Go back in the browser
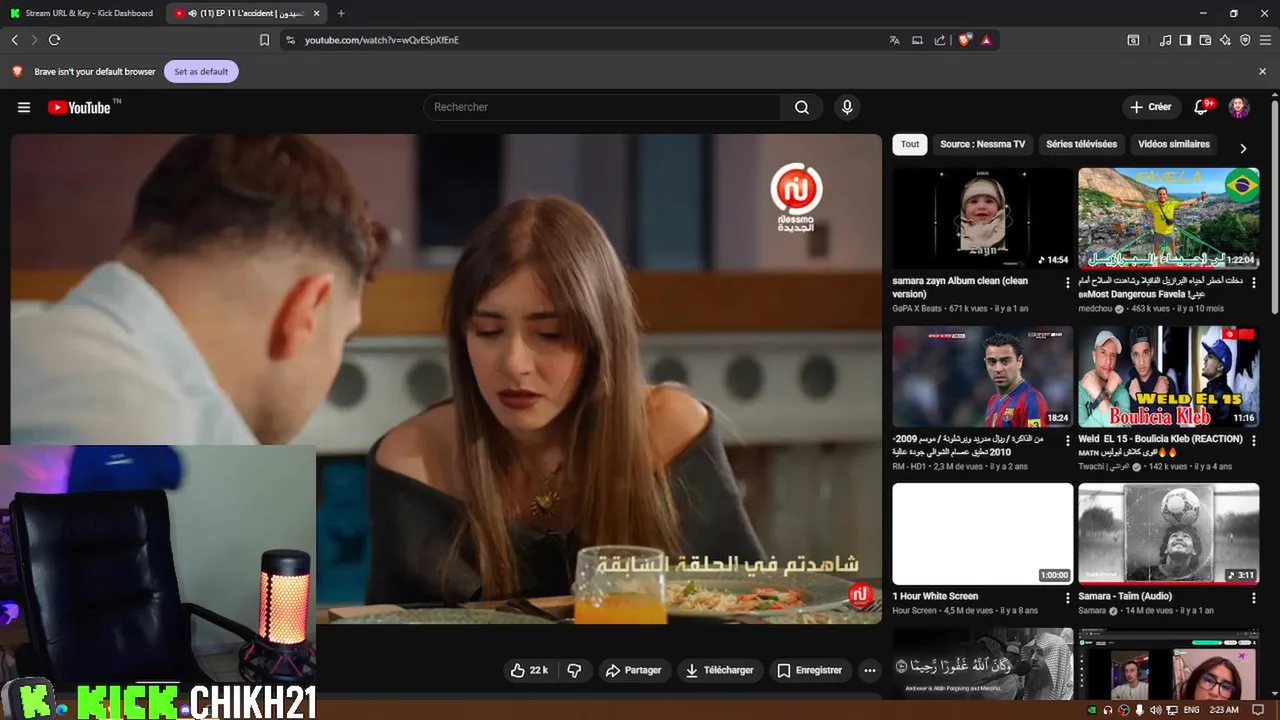This screenshot has height=720, width=1280. click(x=15, y=40)
